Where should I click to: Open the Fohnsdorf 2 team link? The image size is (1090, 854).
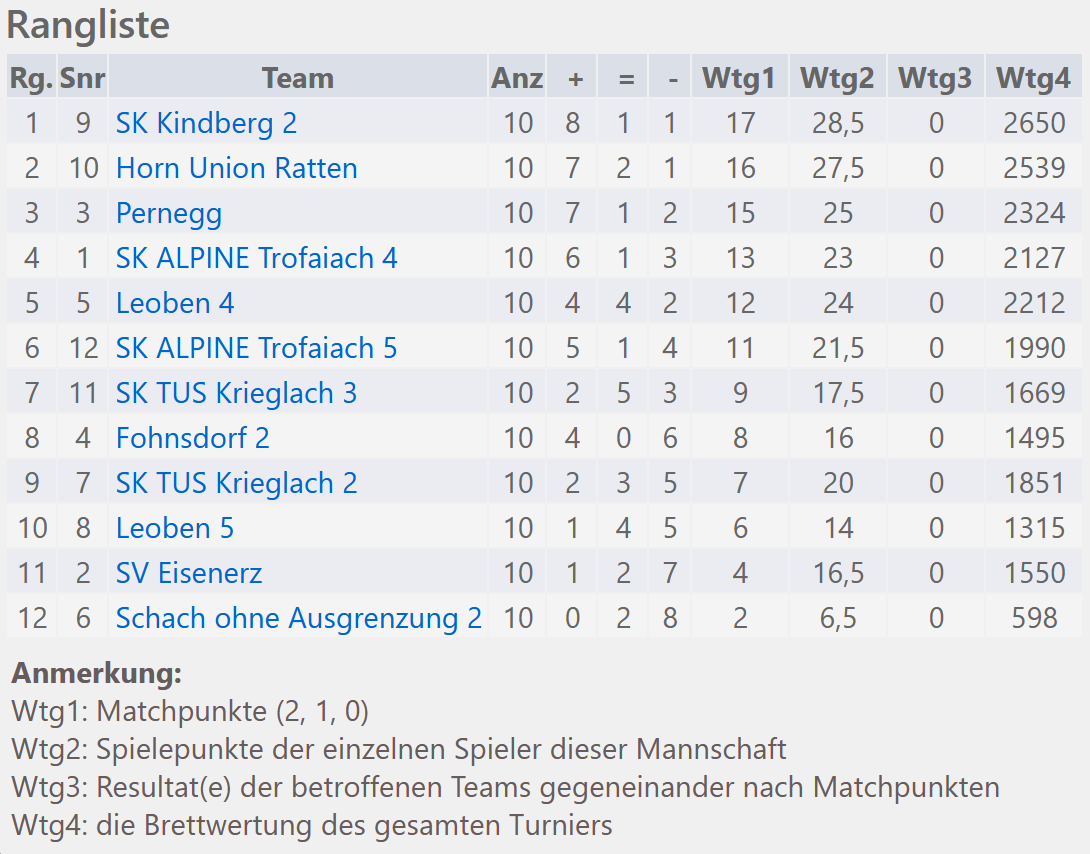pos(193,438)
